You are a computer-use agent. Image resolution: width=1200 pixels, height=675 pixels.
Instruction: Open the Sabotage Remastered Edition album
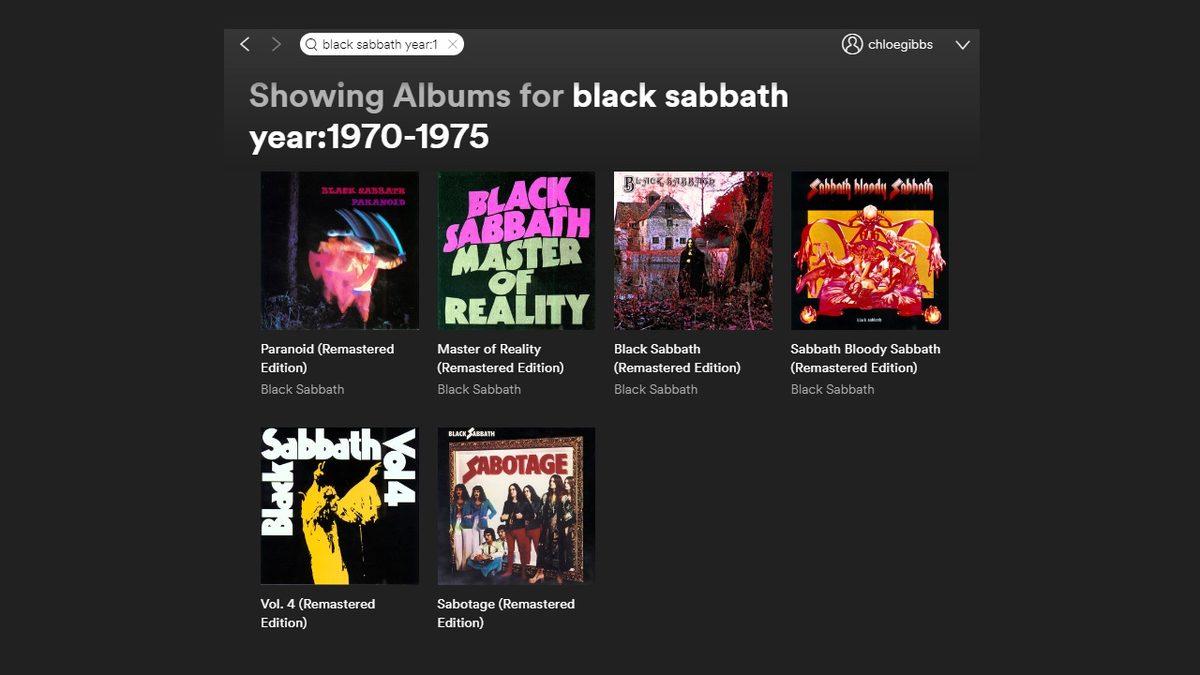(x=504, y=613)
